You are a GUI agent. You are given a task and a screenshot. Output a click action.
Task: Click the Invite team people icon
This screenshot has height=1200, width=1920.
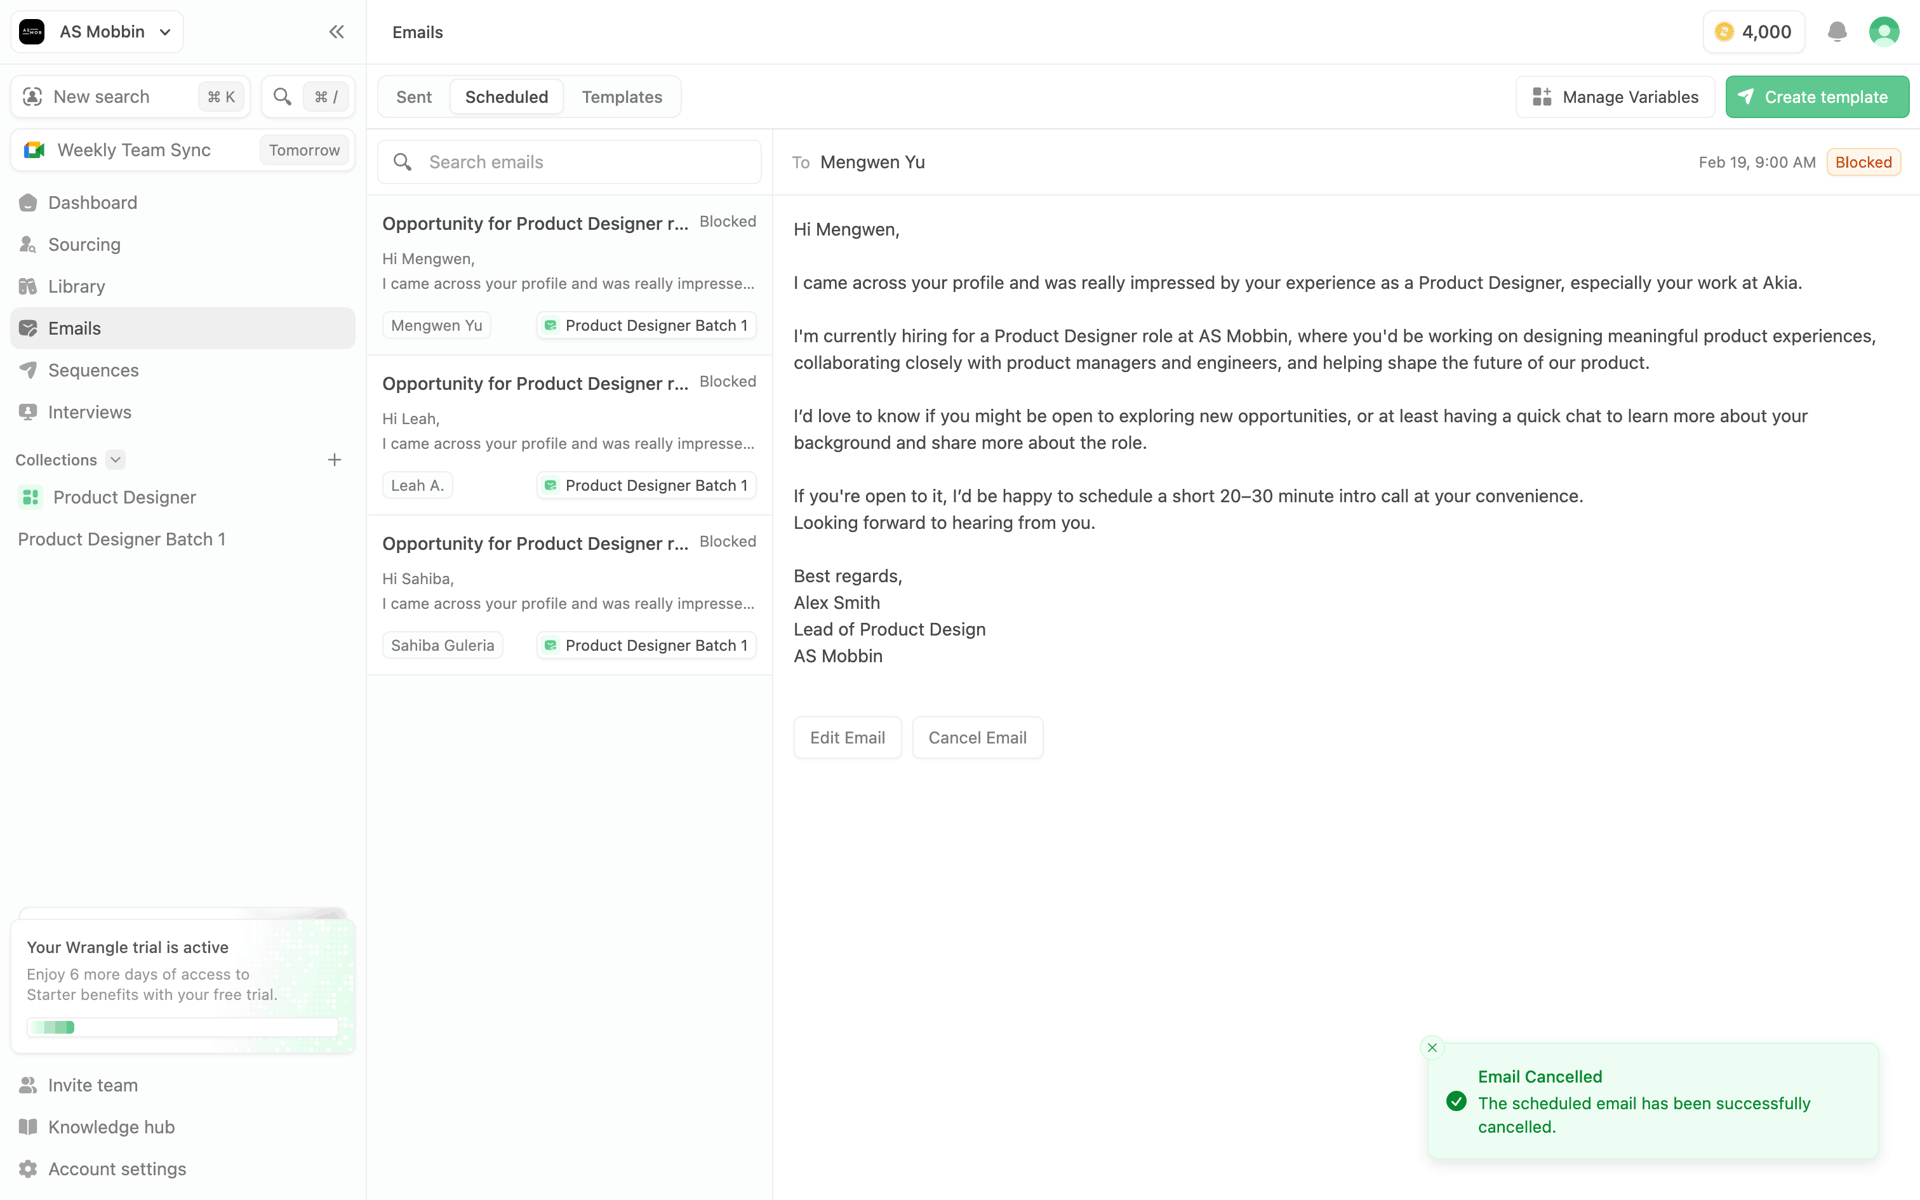(28, 1086)
